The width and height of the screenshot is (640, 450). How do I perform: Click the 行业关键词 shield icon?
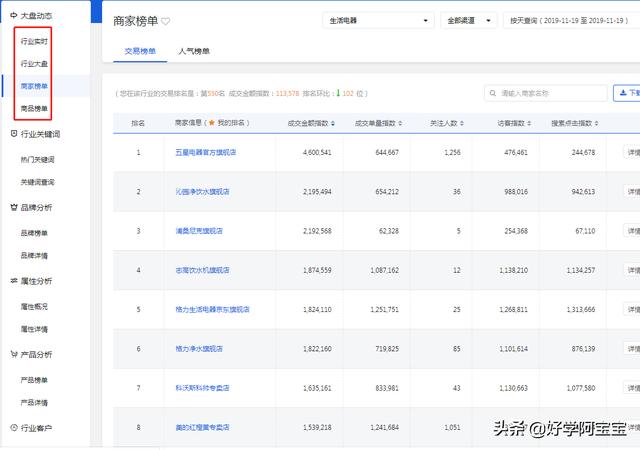(14, 134)
